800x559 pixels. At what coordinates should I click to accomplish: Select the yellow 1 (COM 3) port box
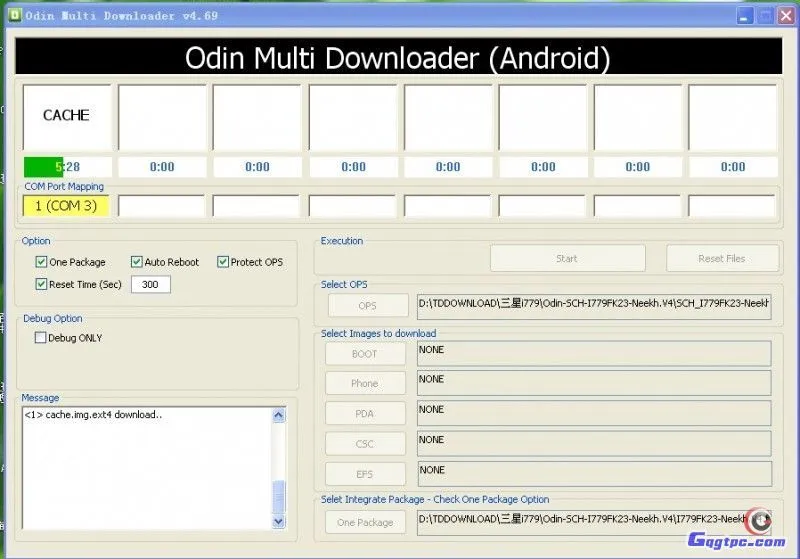point(66,206)
